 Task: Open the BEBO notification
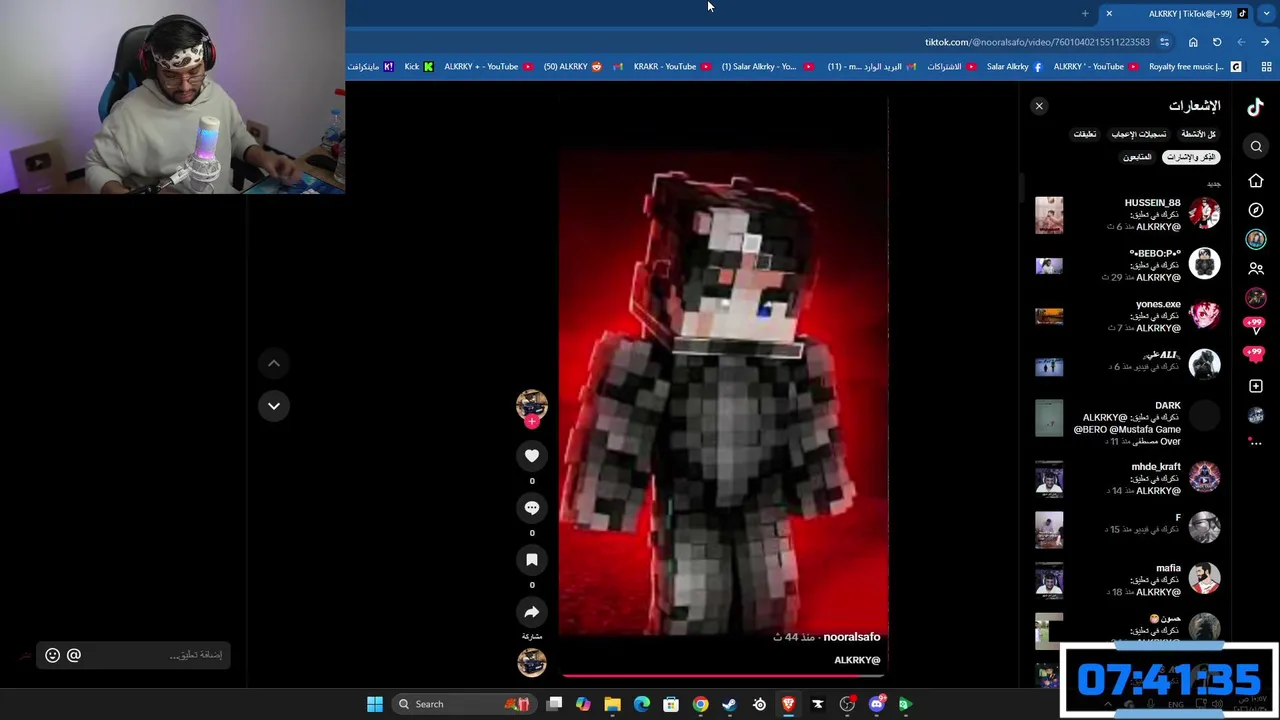click(1128, 265)
